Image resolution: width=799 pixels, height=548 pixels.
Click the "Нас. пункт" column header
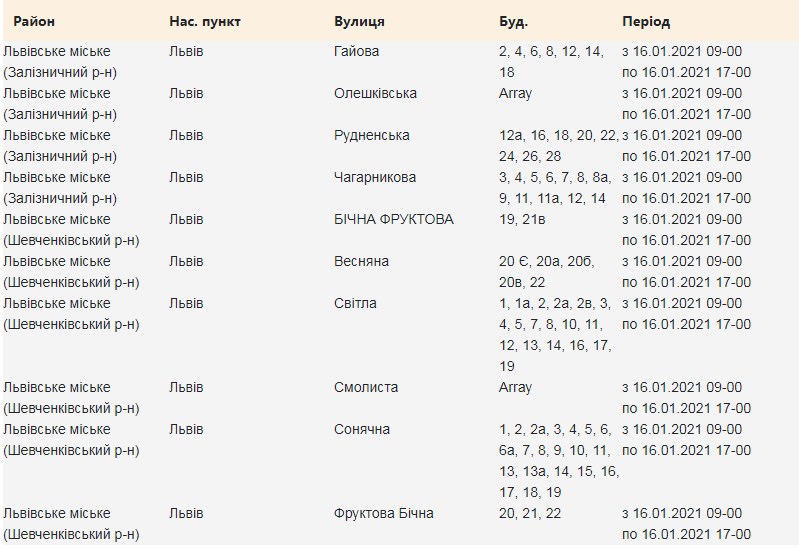(x=205, y=21)
